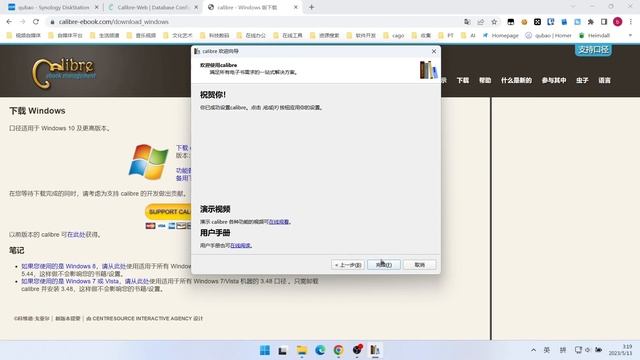Click the volume icon in system tray
640x360 pixels.
(588, 350)
